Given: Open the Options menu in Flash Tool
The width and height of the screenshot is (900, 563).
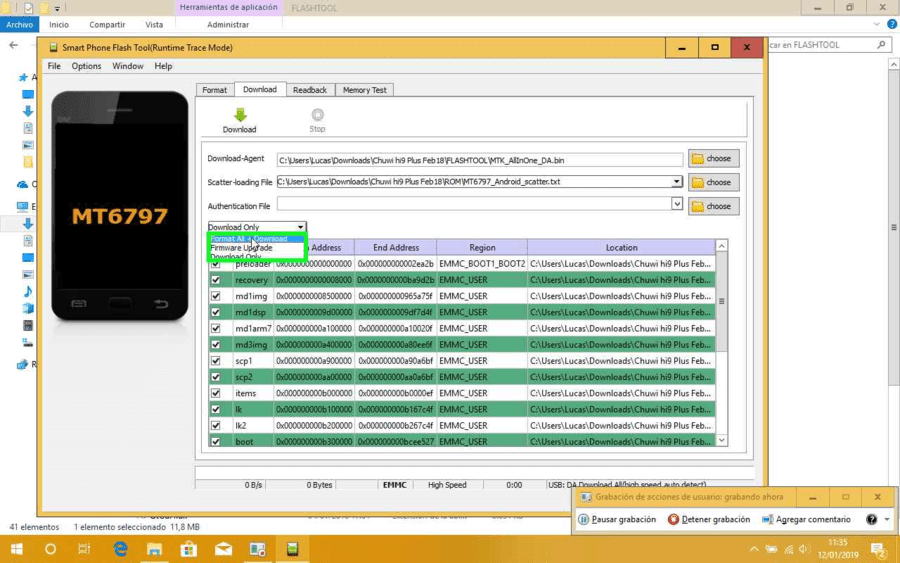Looking at the screenshot, I should tap(86, 66).
